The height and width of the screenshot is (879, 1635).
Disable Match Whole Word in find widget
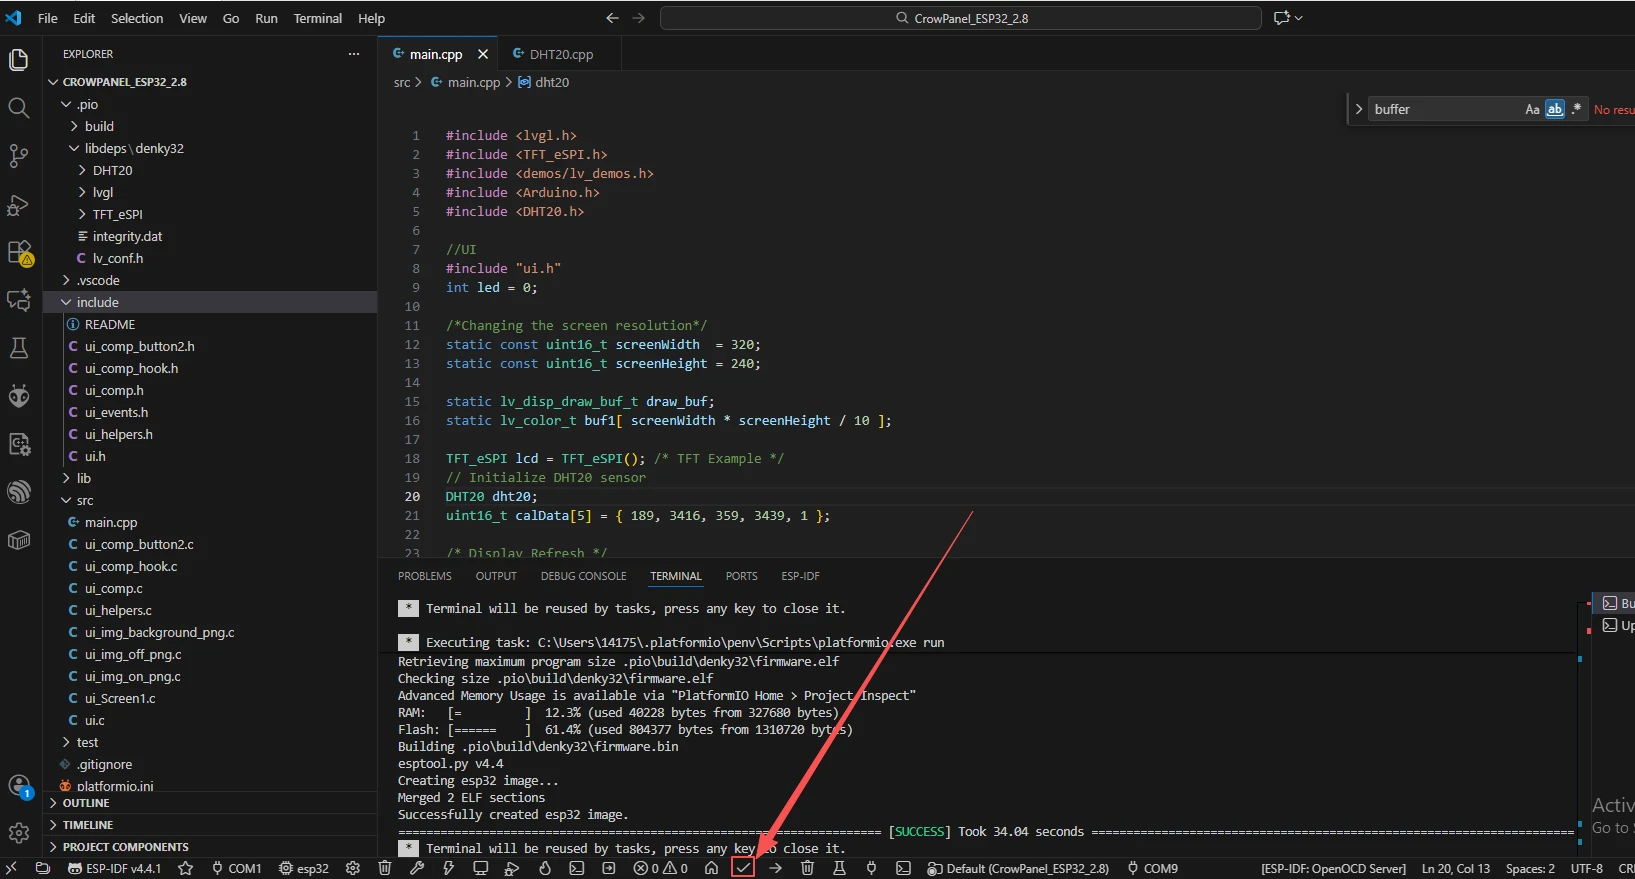[x=1554, y=109]
